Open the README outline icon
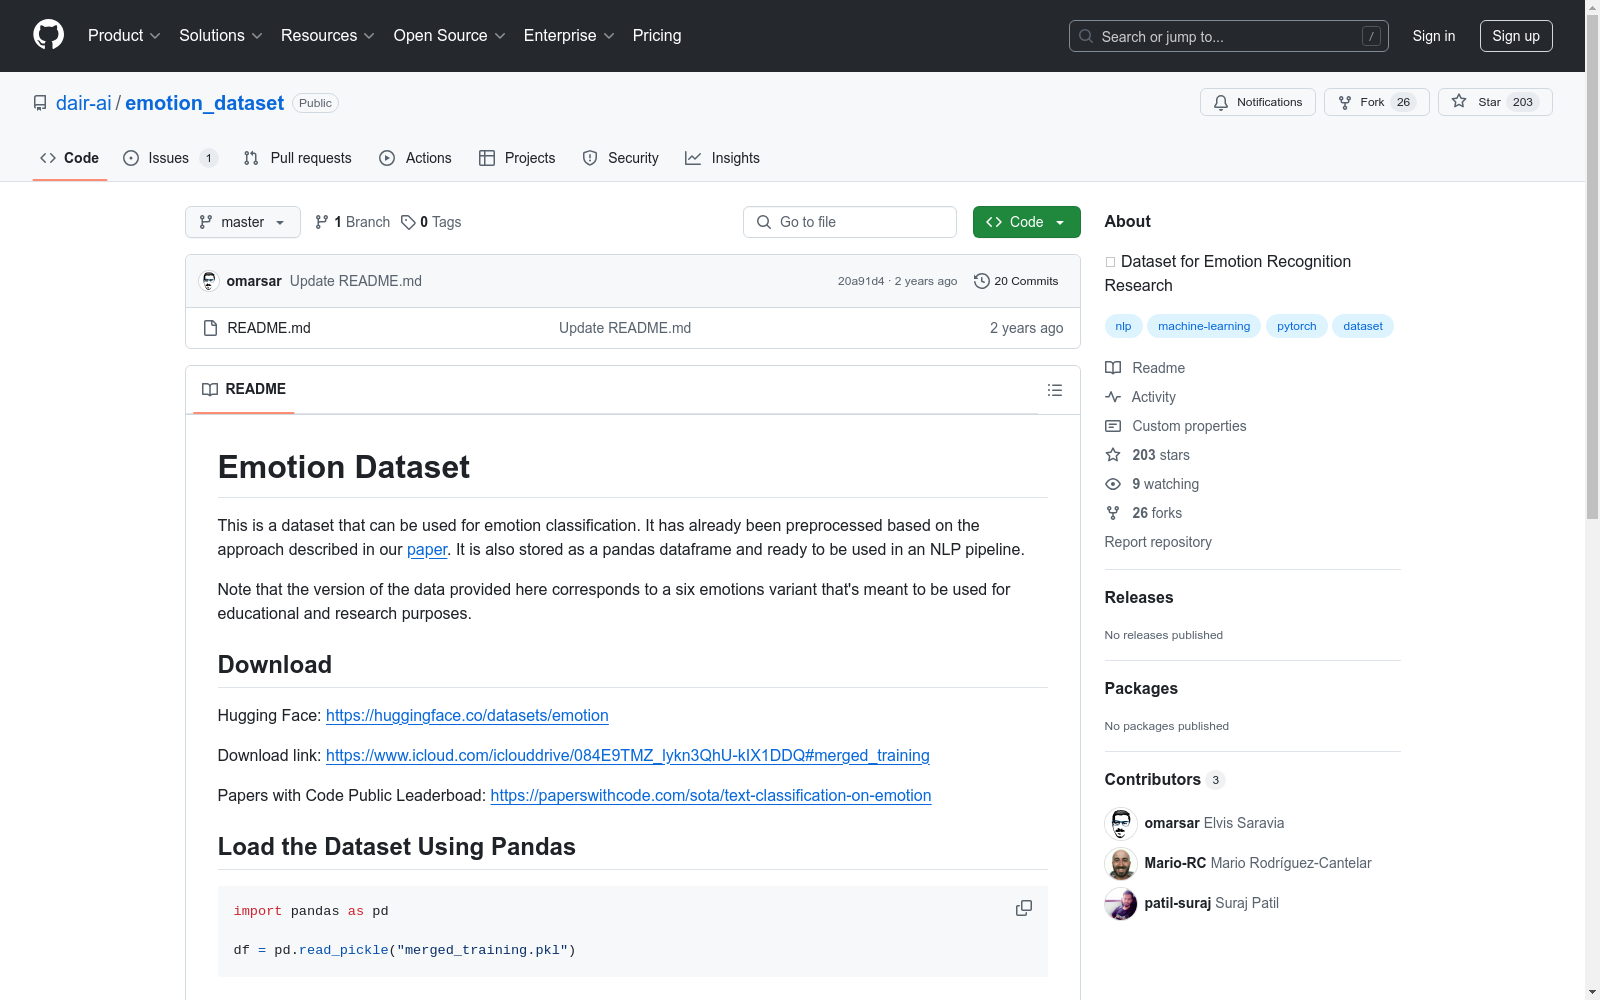The image size is (1600, 1000). pyautogui.click(x=1055, y=390)
